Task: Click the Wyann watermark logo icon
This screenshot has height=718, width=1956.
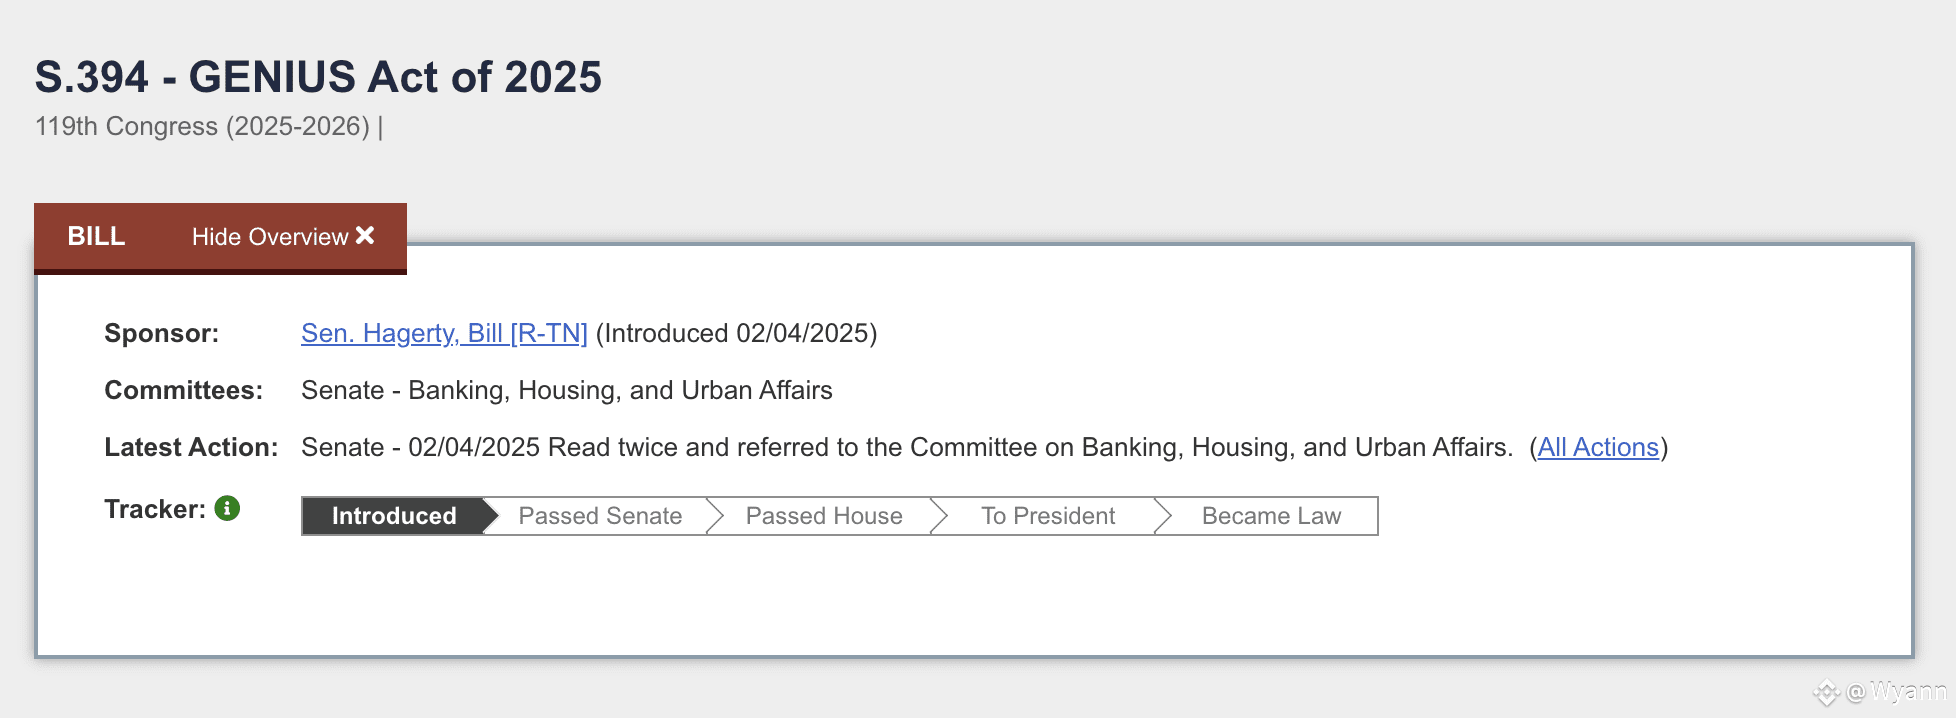Action: pos(1826,692)
